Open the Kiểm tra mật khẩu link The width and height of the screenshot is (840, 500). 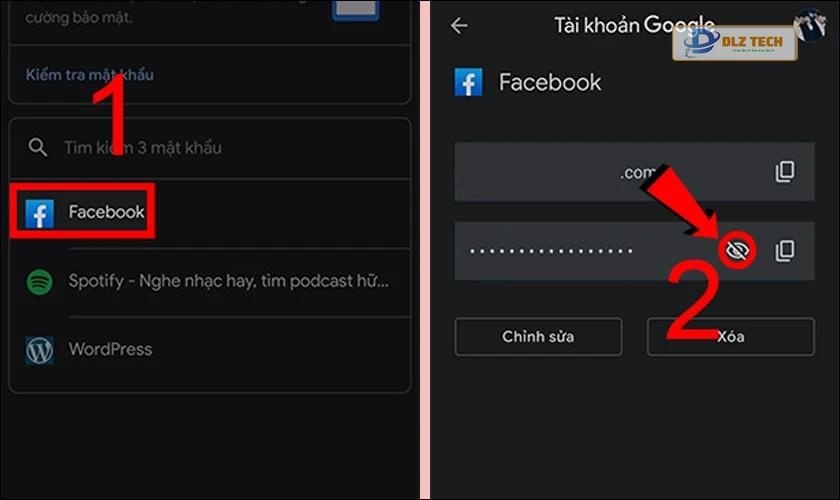pyautogui.click(x=89, y=74)
